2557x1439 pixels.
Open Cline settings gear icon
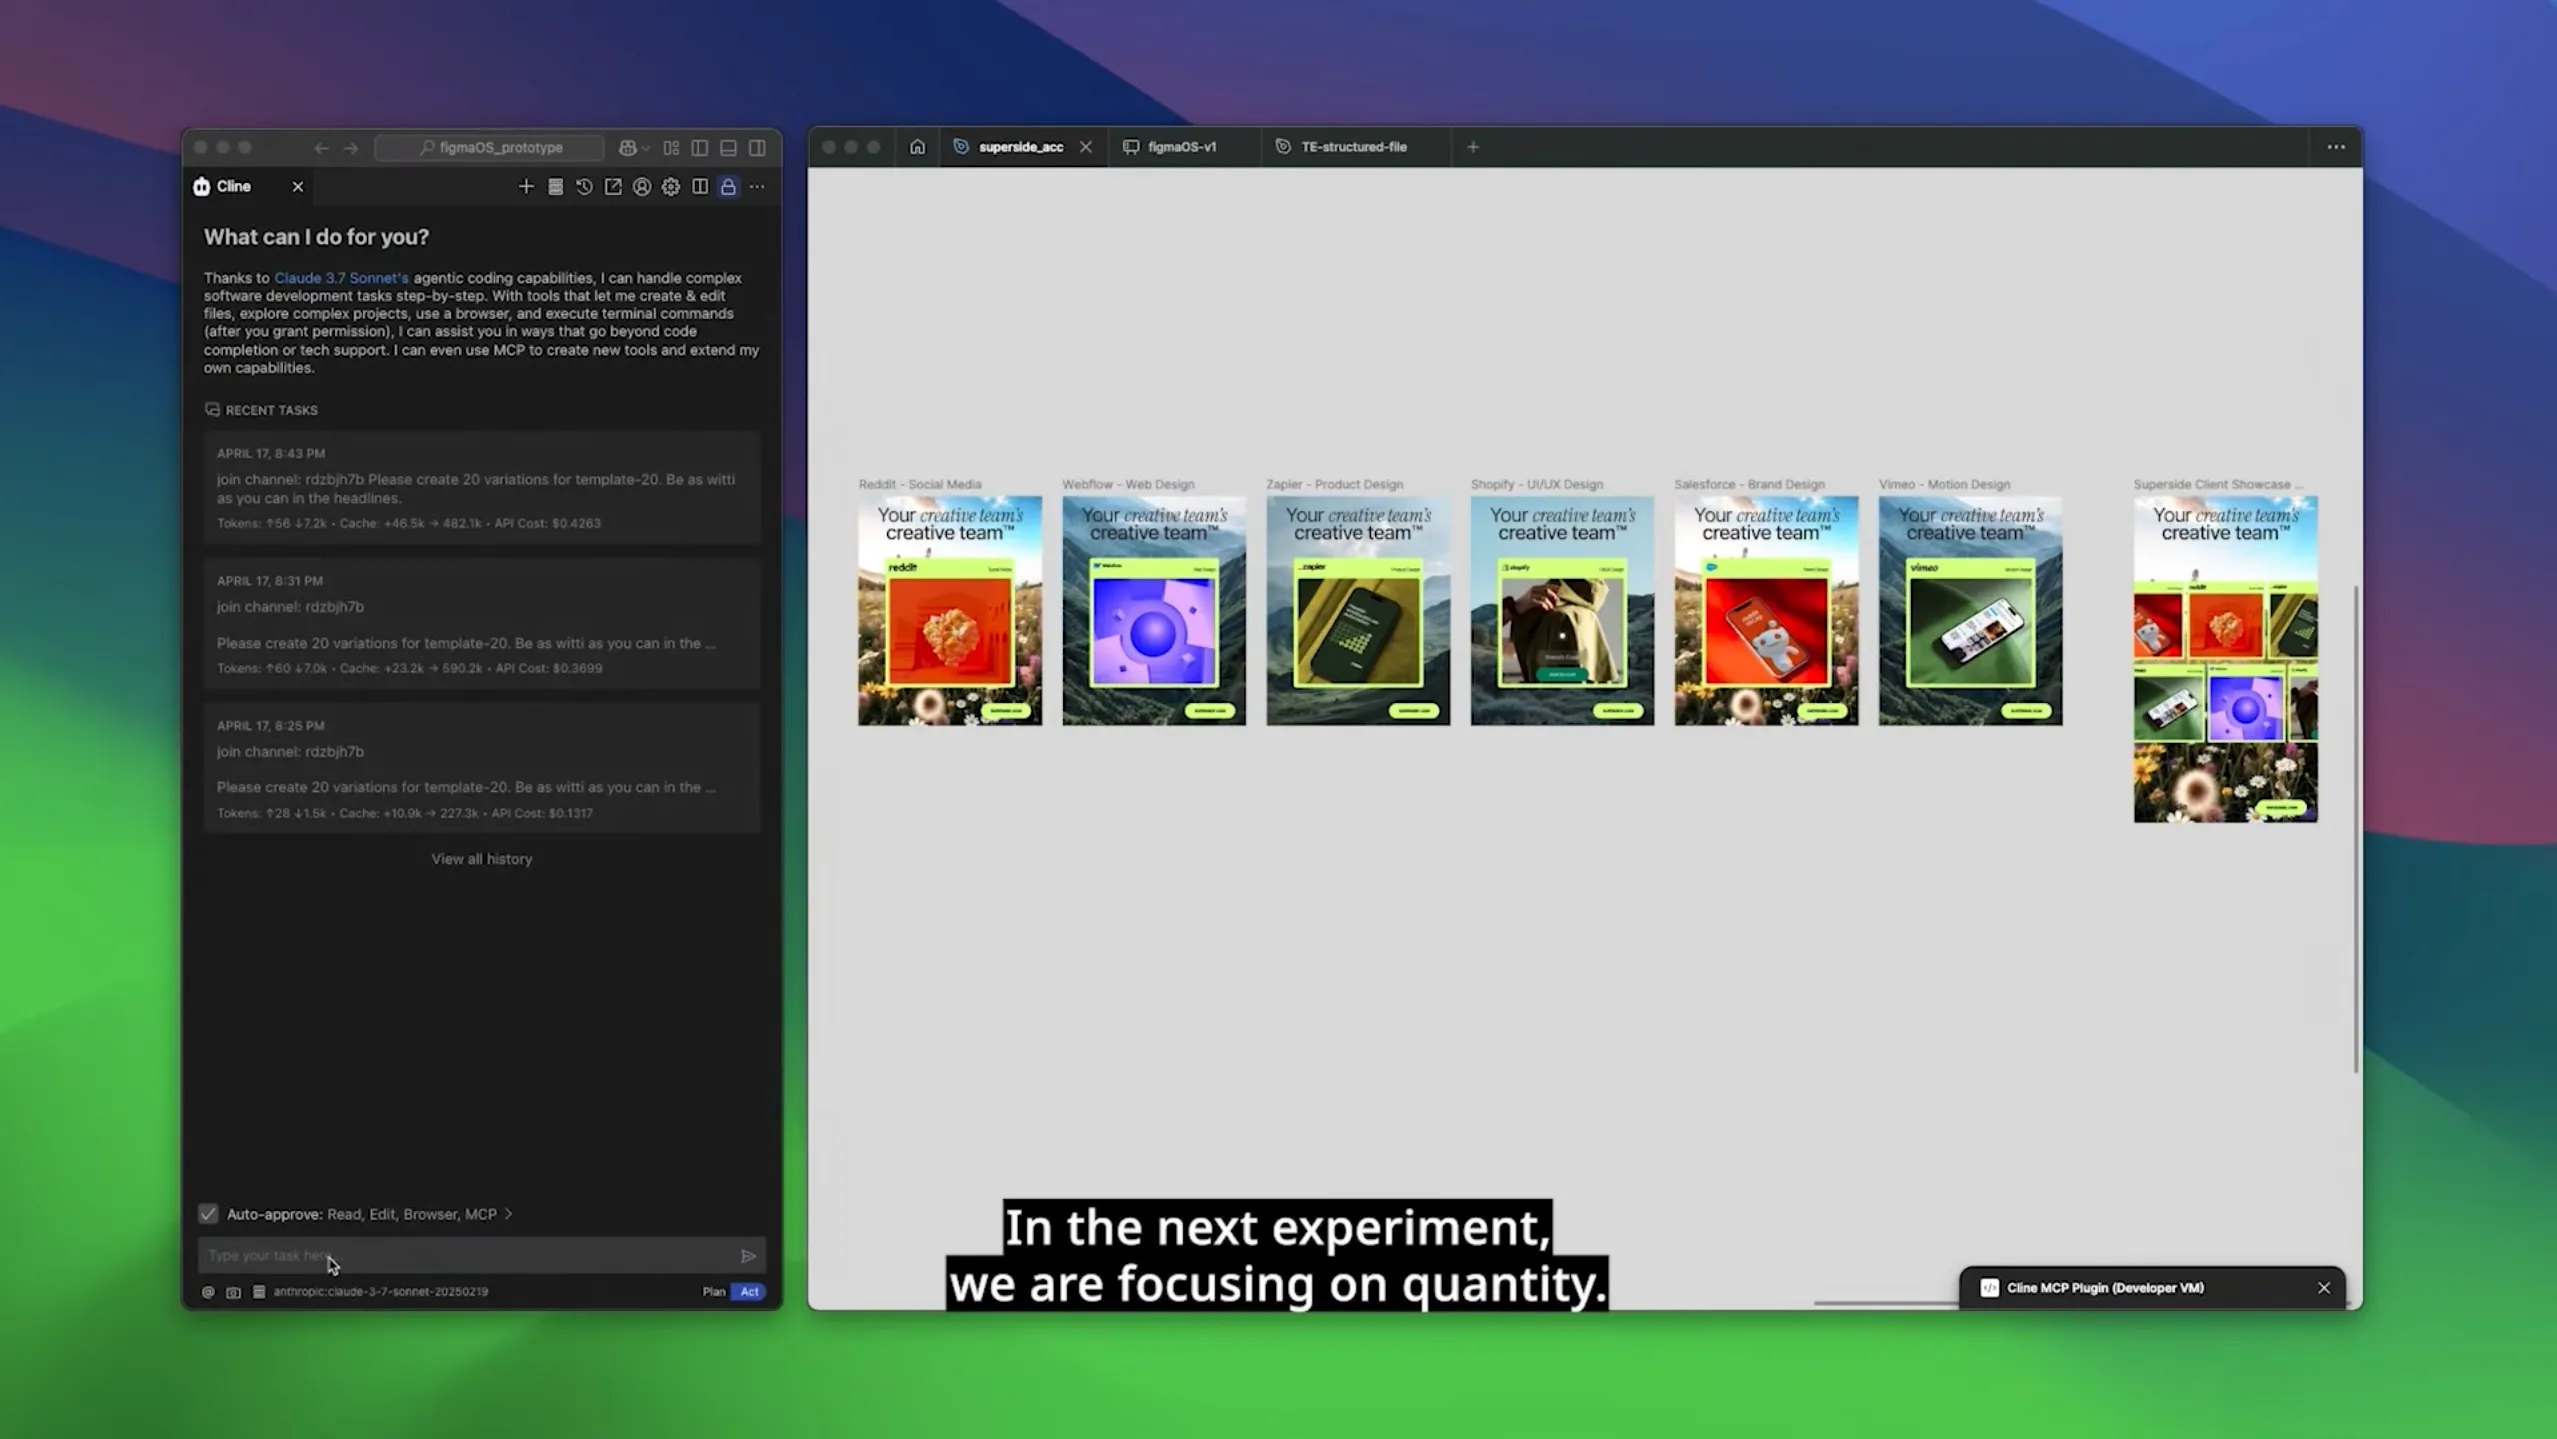(671, 187)
